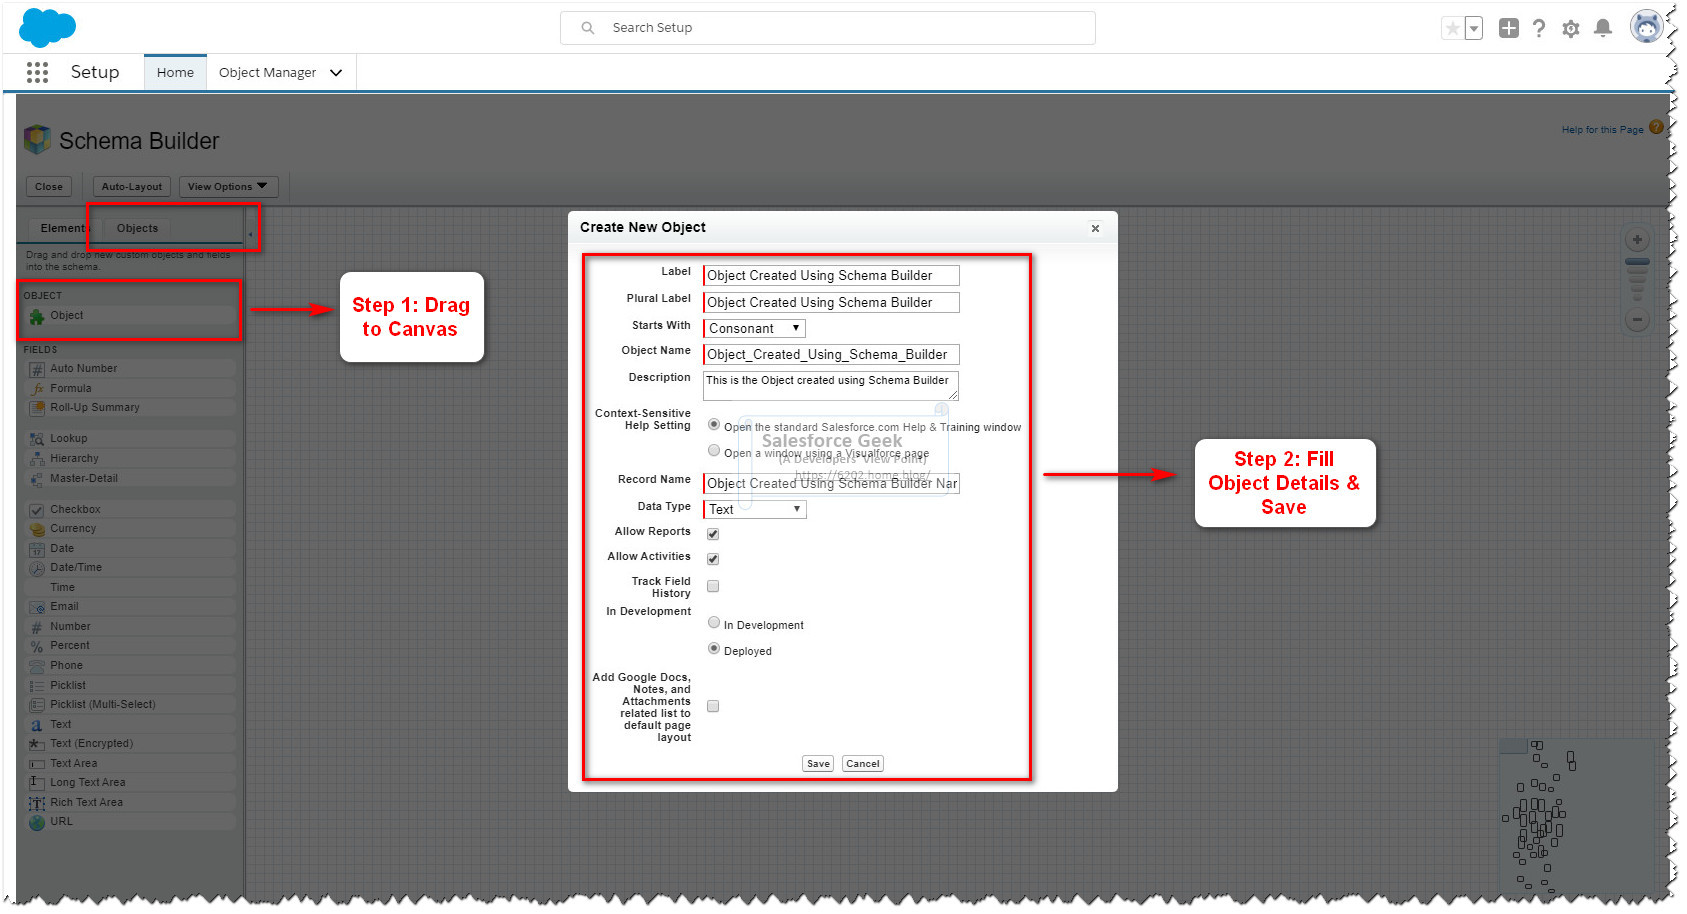This screenshot has width=1687, height=914.
Task: Open the Object Manager tab
Action: pos(268,72)
